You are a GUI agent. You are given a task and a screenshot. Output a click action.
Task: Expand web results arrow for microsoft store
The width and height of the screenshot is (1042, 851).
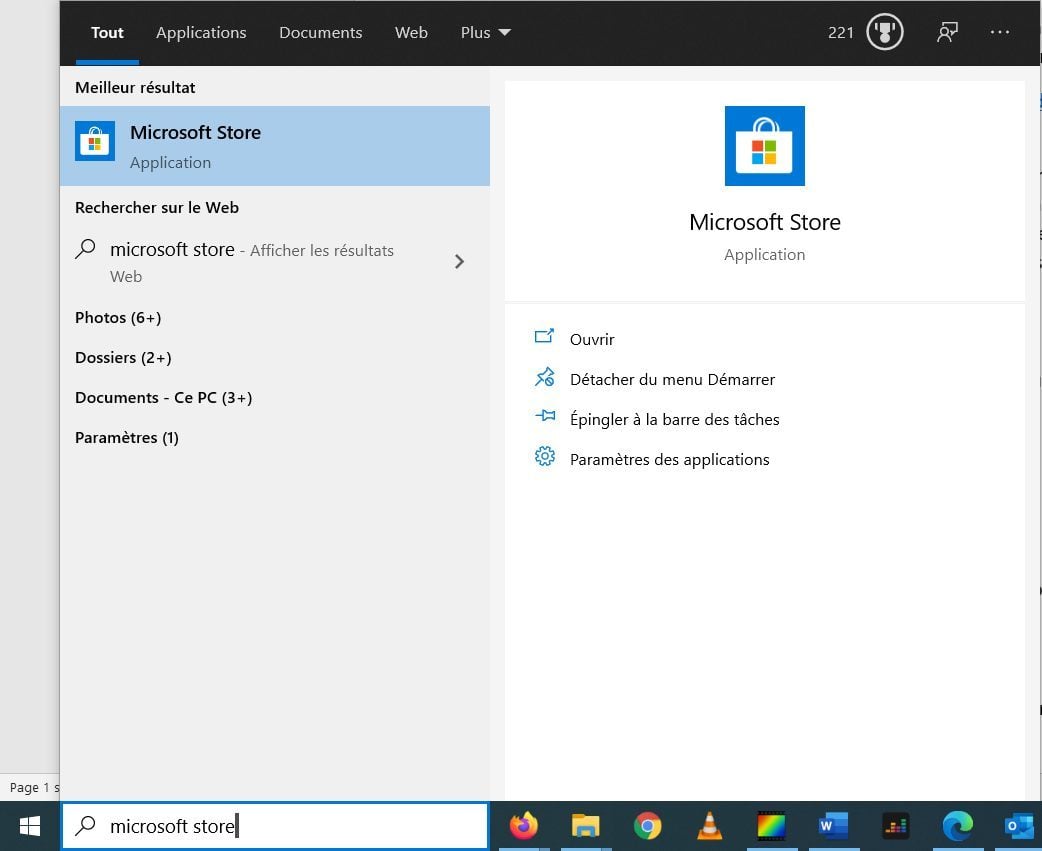459,262
